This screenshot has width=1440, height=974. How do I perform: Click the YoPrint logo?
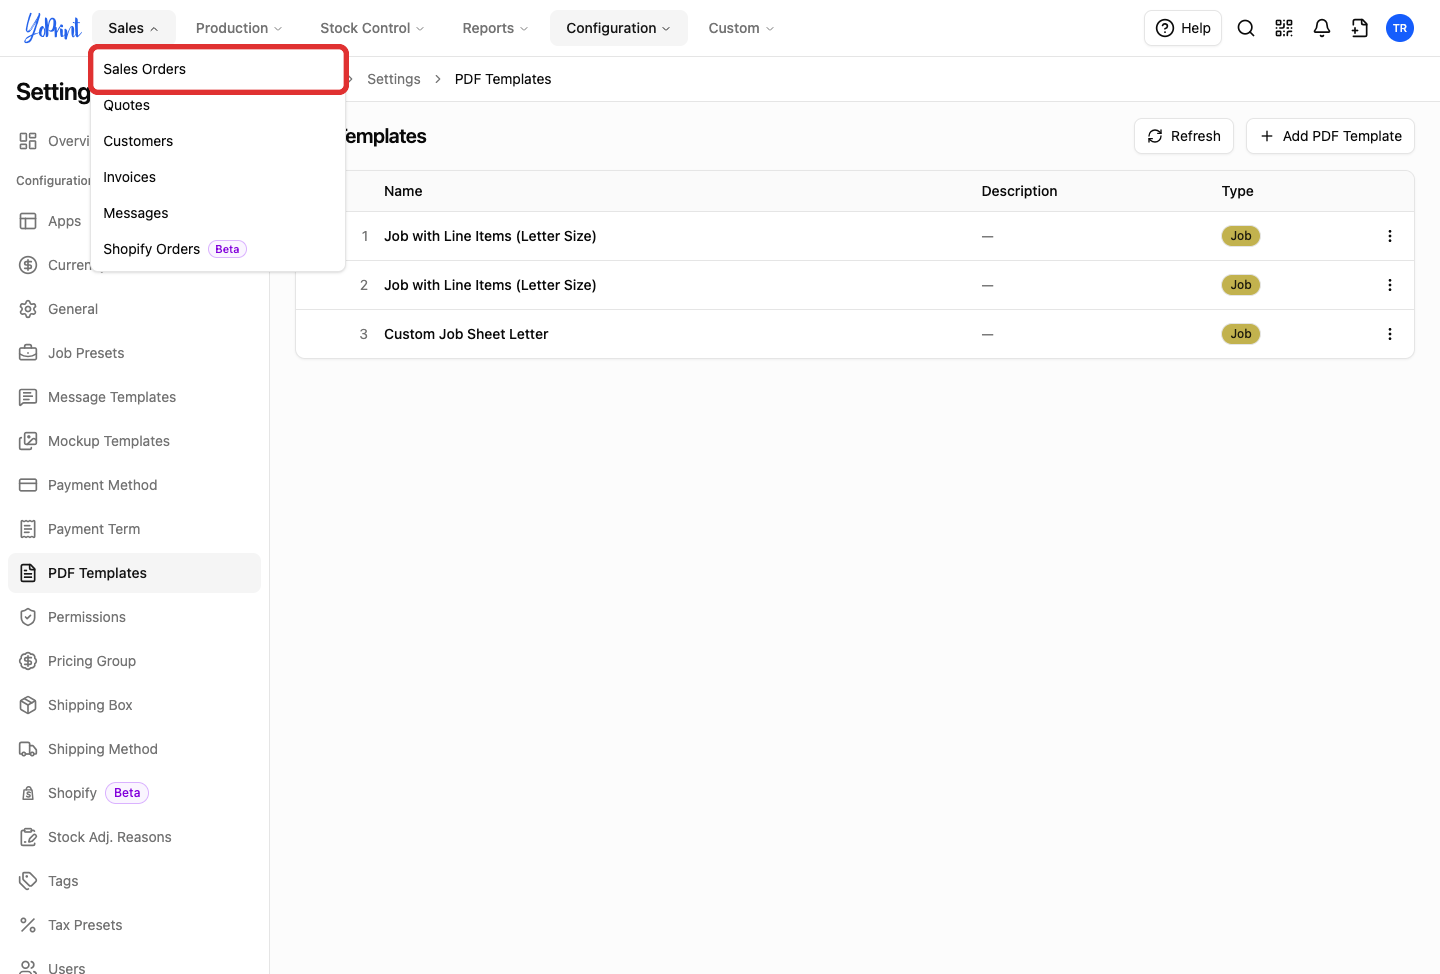pos(52,28)
